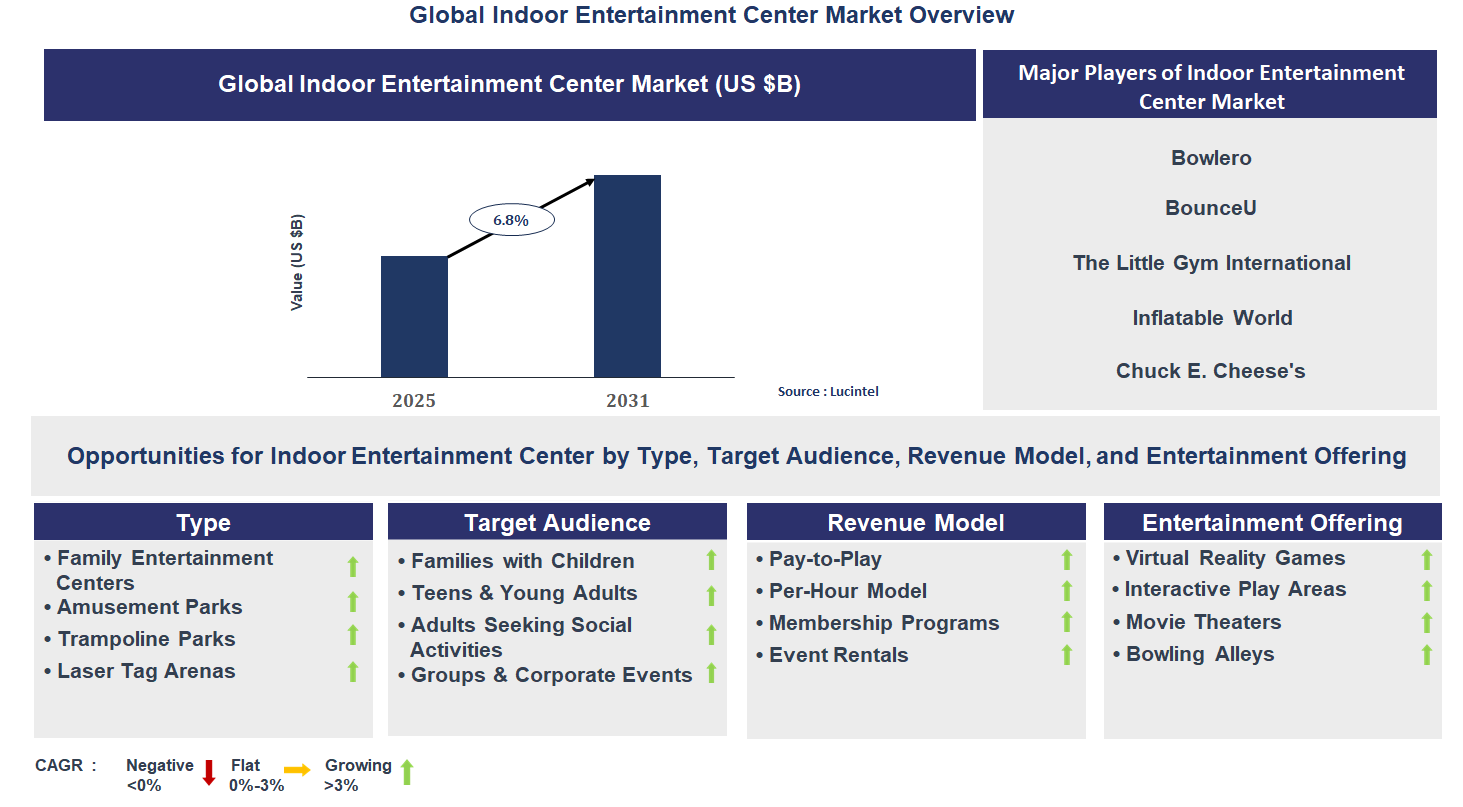This screenshot has width=1463, height=807.
Task: Select the growth arrow beside Trampoline Parks
Action: click(352, 634)
